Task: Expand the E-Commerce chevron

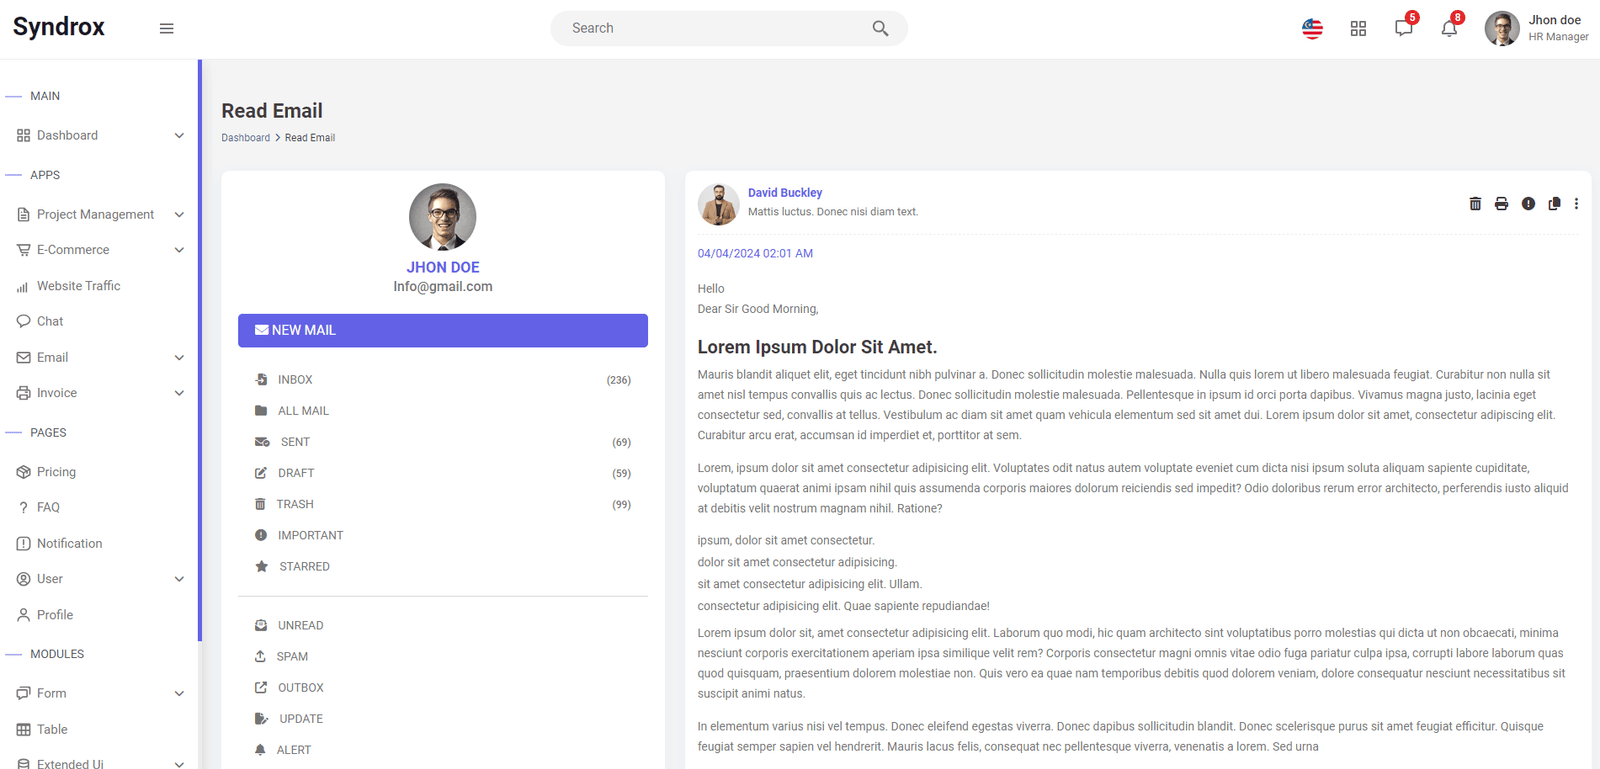Action: 179,250
